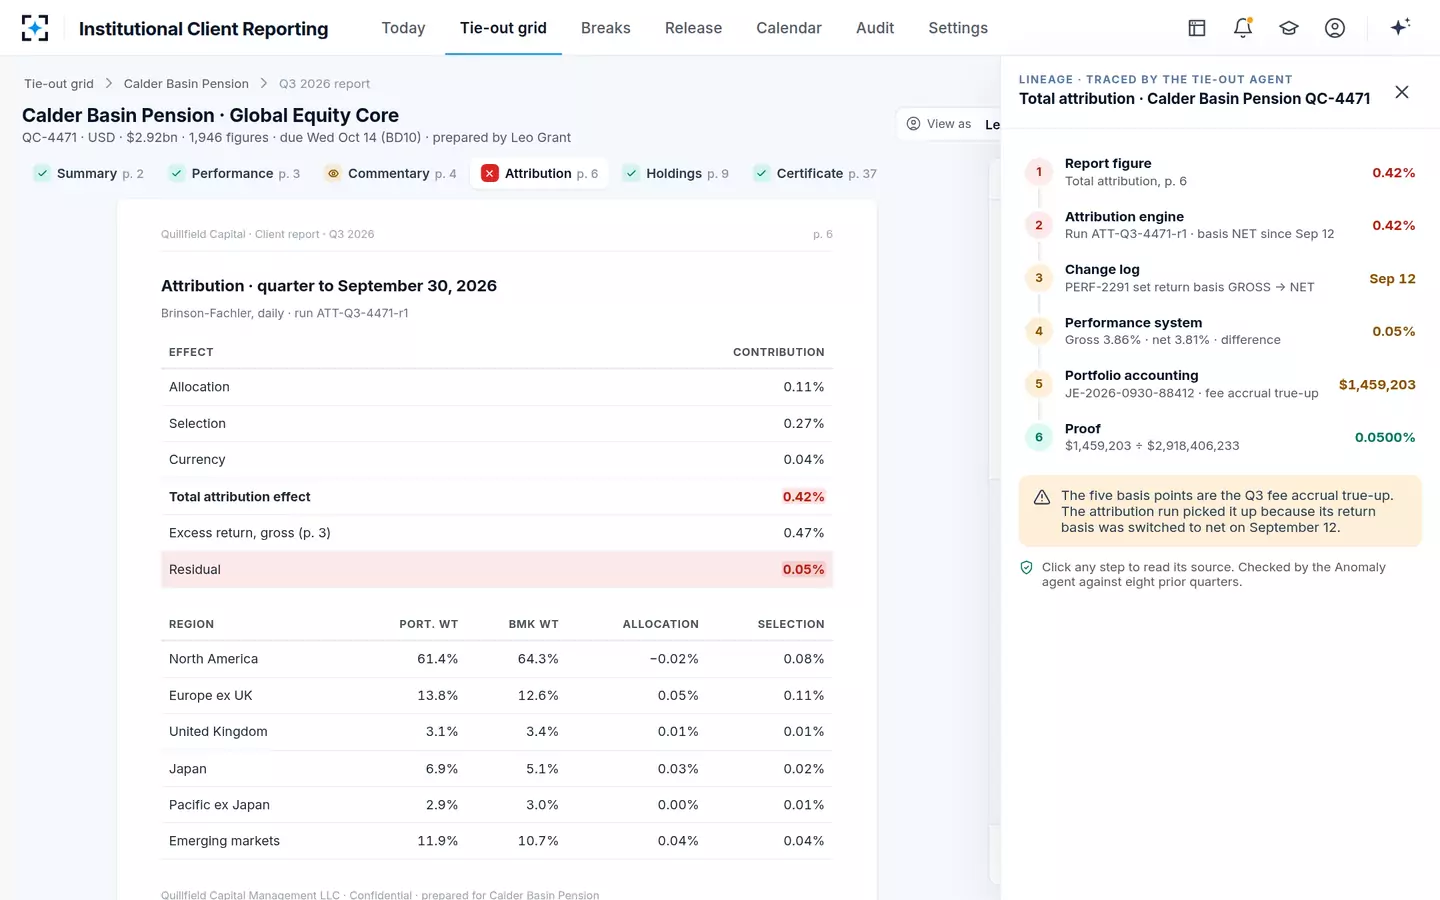Select the Selection effect row
1440x900 pixels.
point(497,424)
